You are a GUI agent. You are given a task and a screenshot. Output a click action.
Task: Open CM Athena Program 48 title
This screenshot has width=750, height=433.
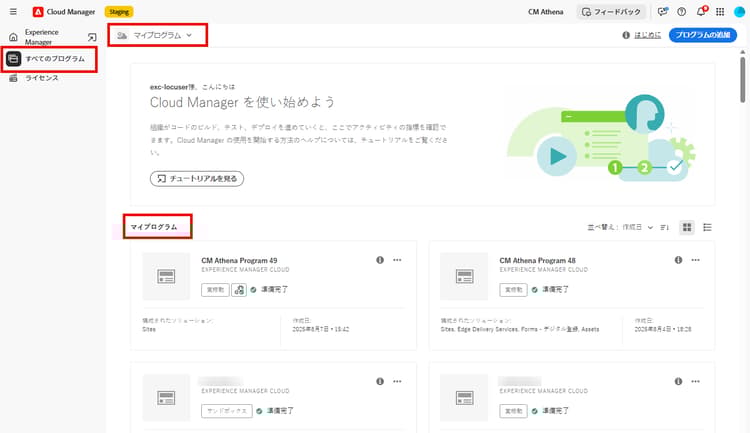click(537, 261)
